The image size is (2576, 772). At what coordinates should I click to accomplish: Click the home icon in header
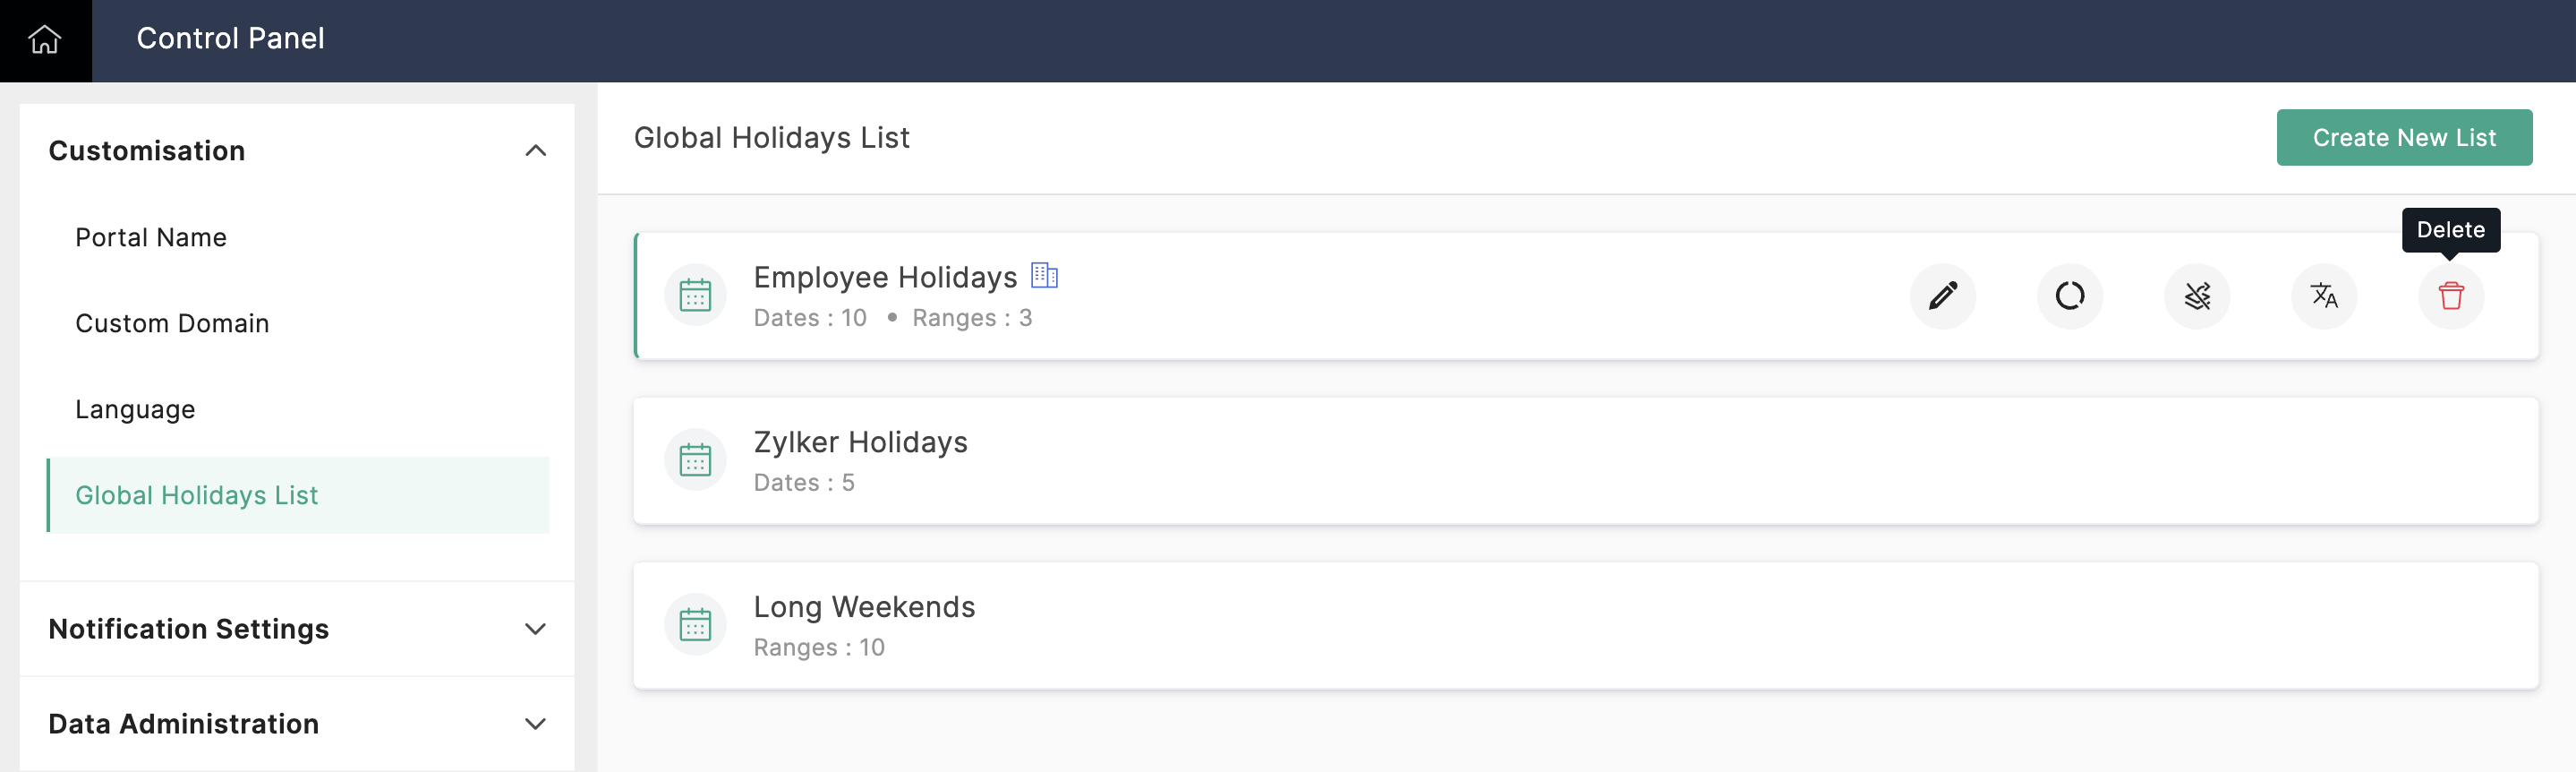click(45, 40)
